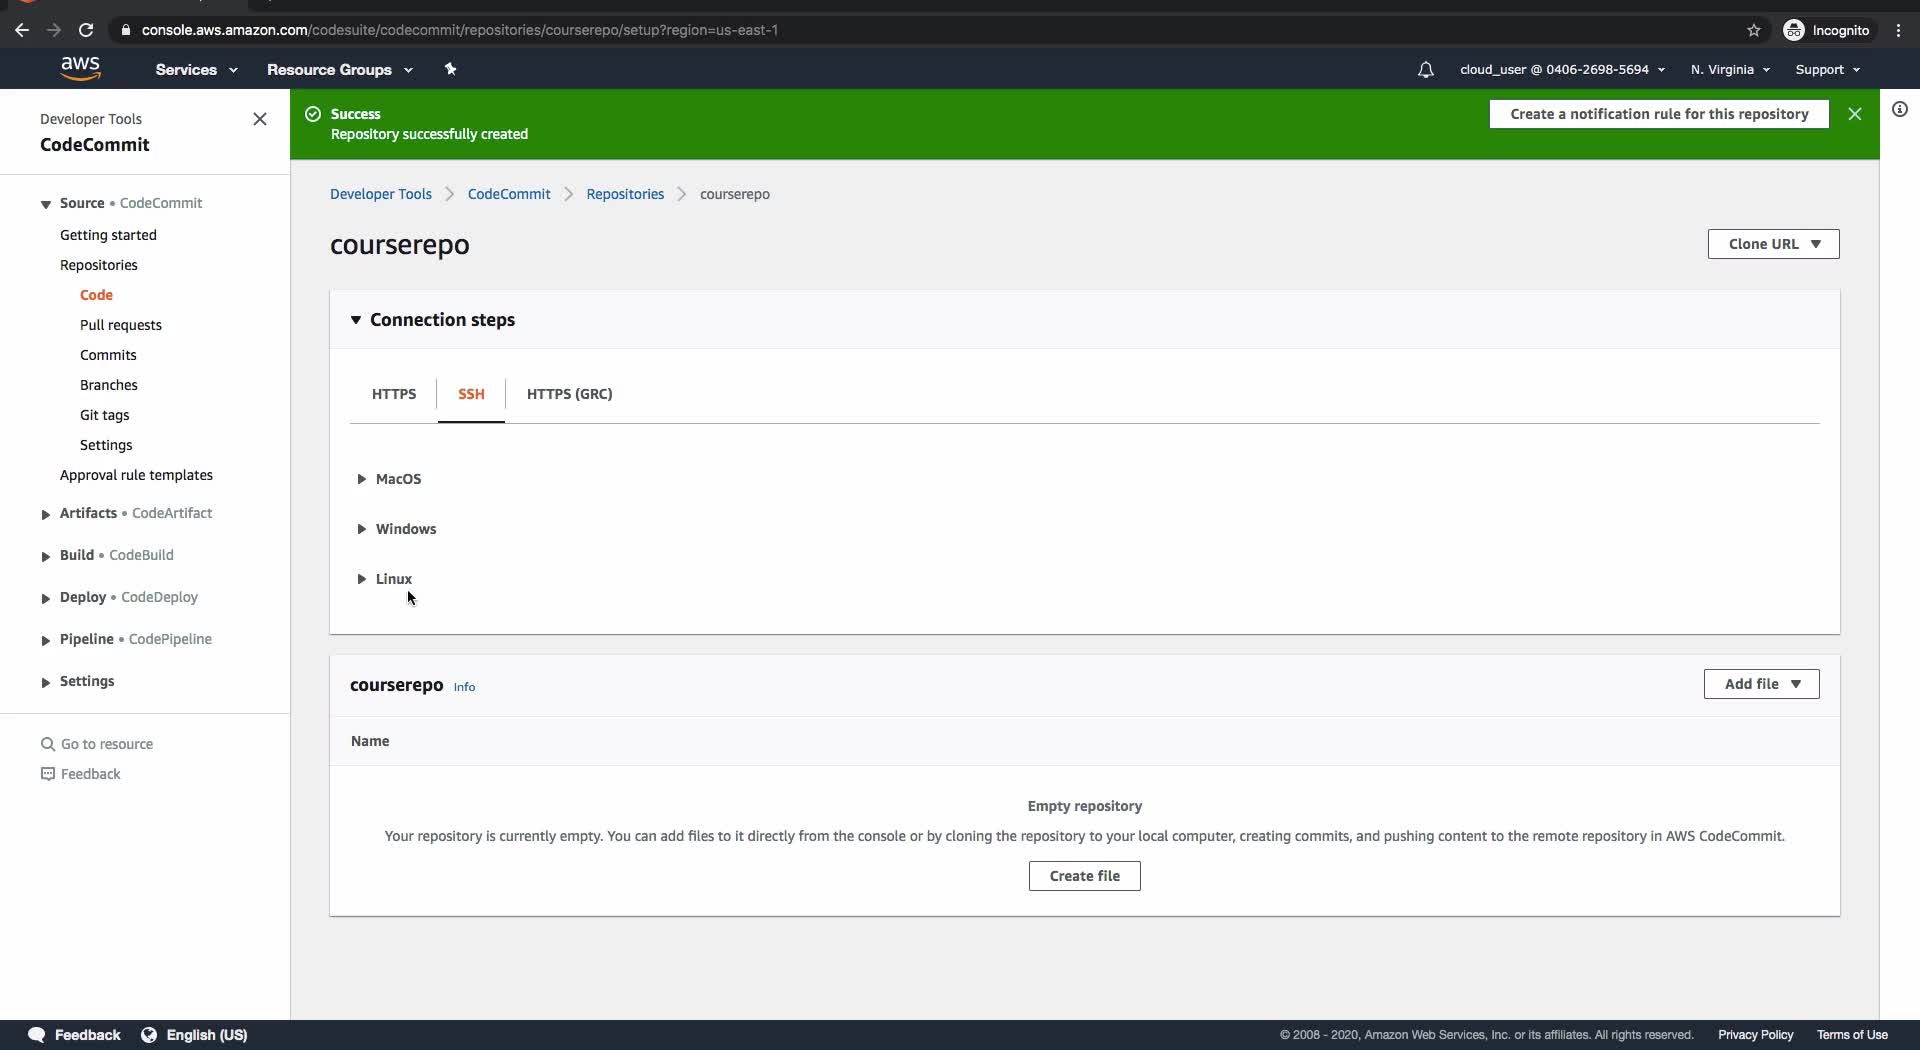1920x1050 pixels.
Task: Expand the Pipeline CodePipeline section
Action: 45,640
